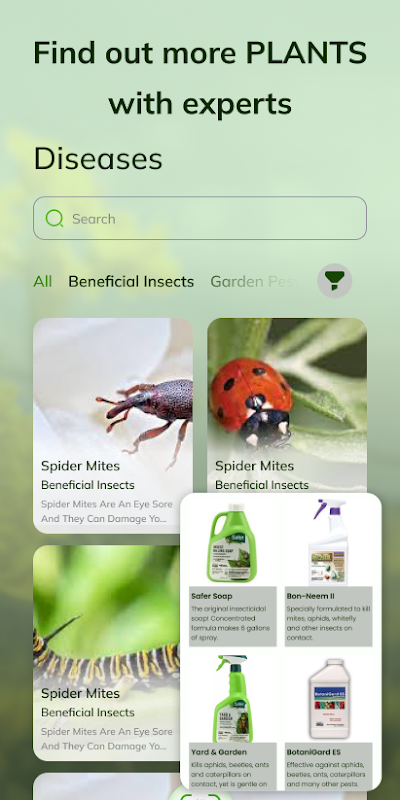Open the weevil Spider Mites card
Screen dimensions: 400x800
(113, 426)
